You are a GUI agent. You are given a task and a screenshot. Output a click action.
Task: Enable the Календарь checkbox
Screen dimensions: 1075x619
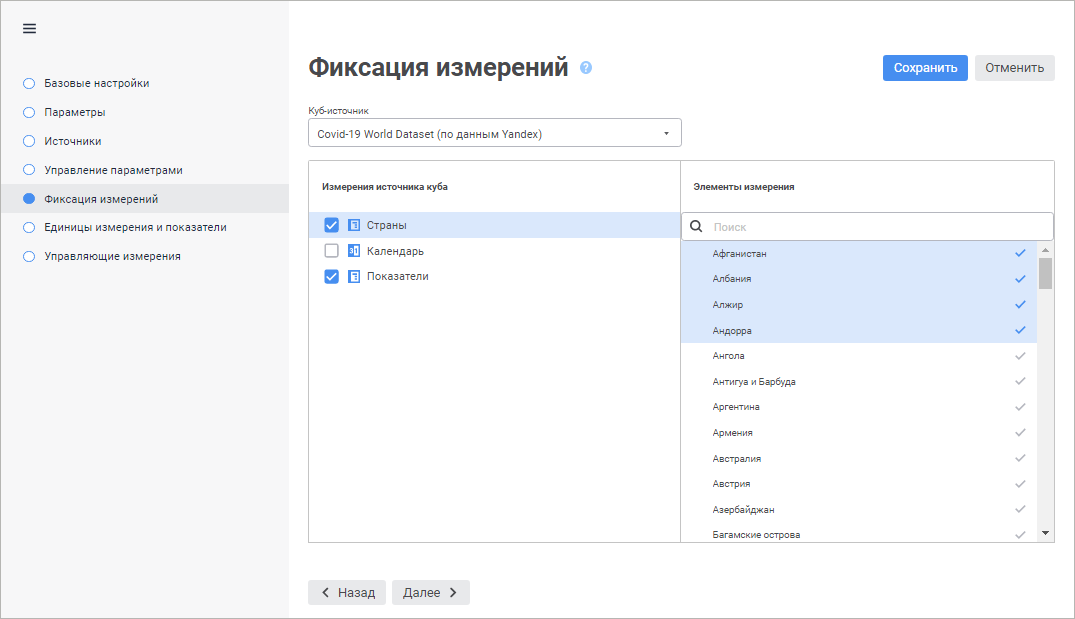(332, 251)
